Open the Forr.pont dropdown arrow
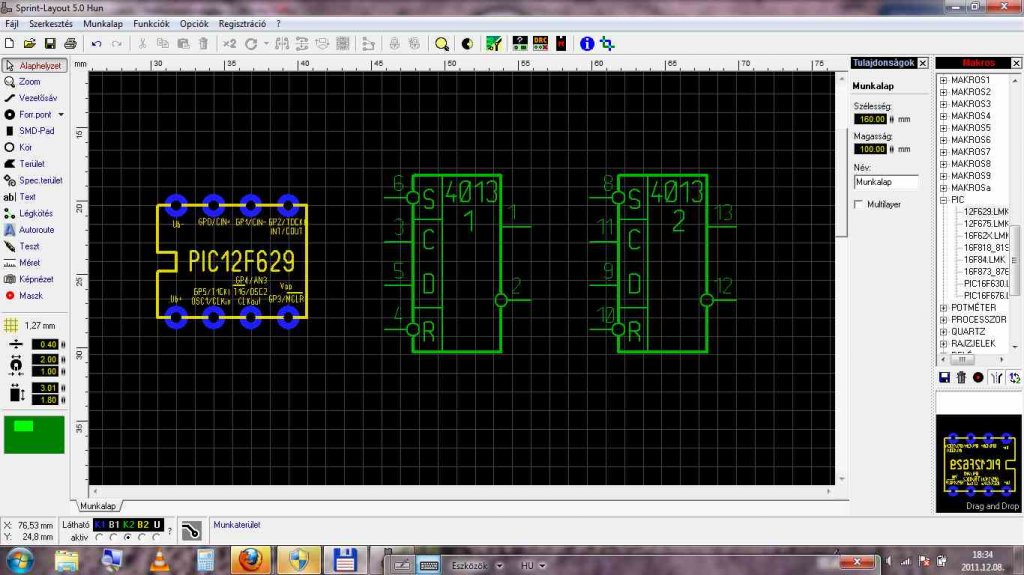 (x=61, y=114)
